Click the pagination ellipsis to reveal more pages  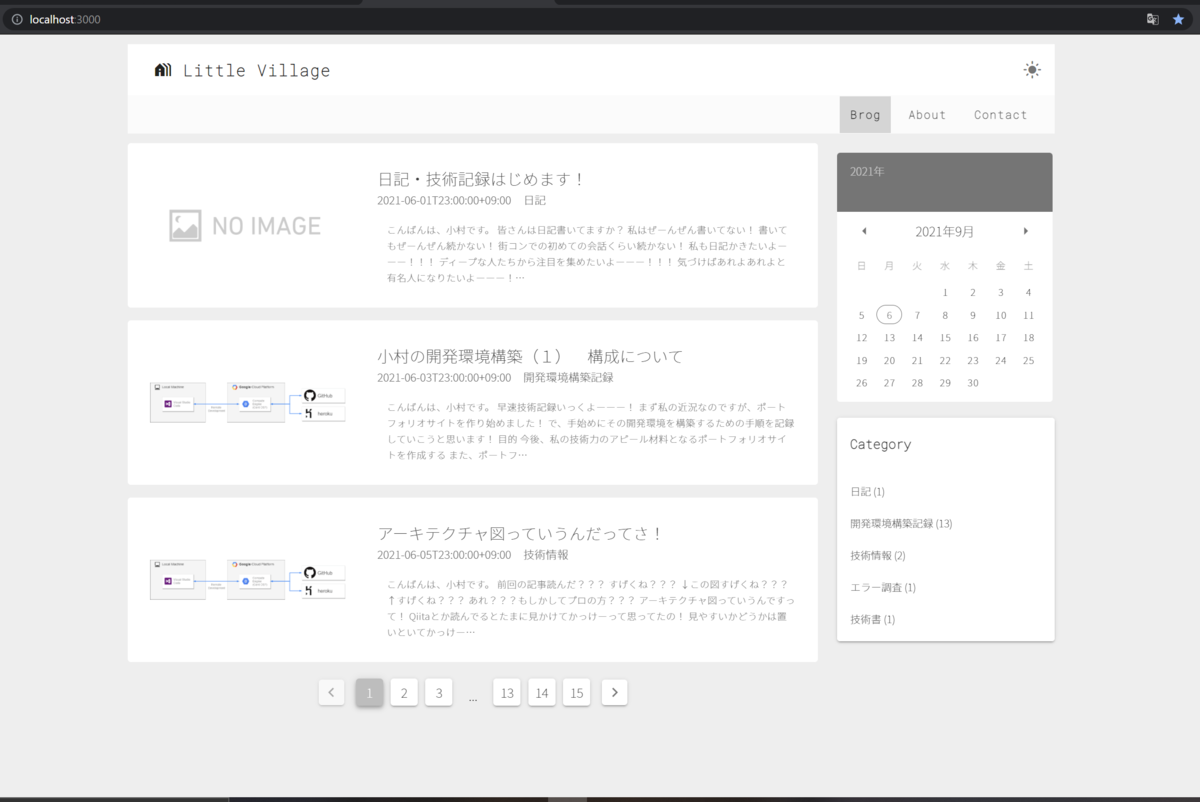(x=472, y=696)
